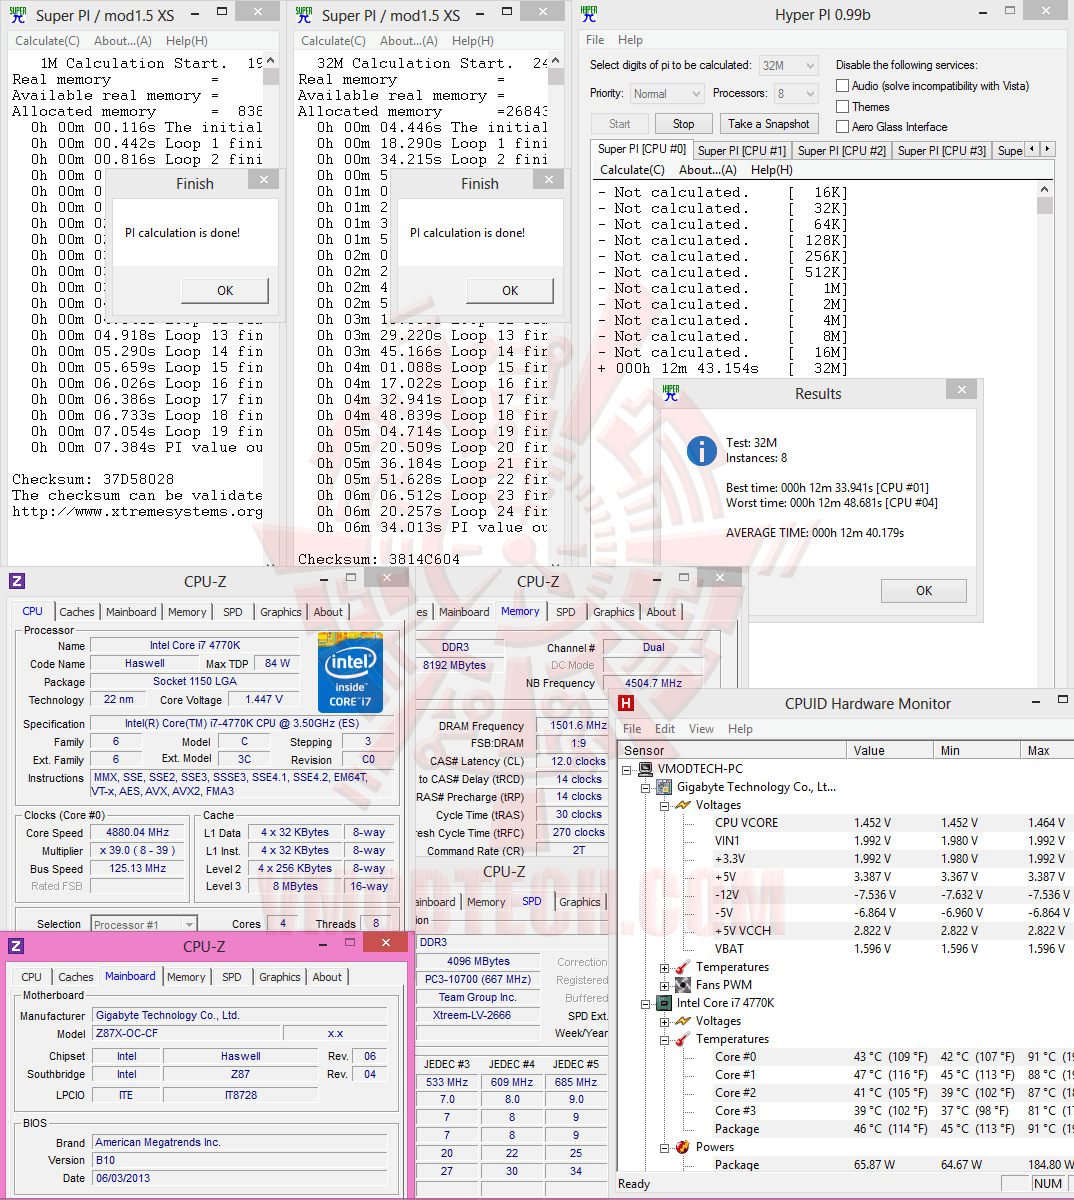Screen dimensions: 1074x1200
Task: Click the purple Z icon of the pink CPU-Z window
Action: coord(16,945)
